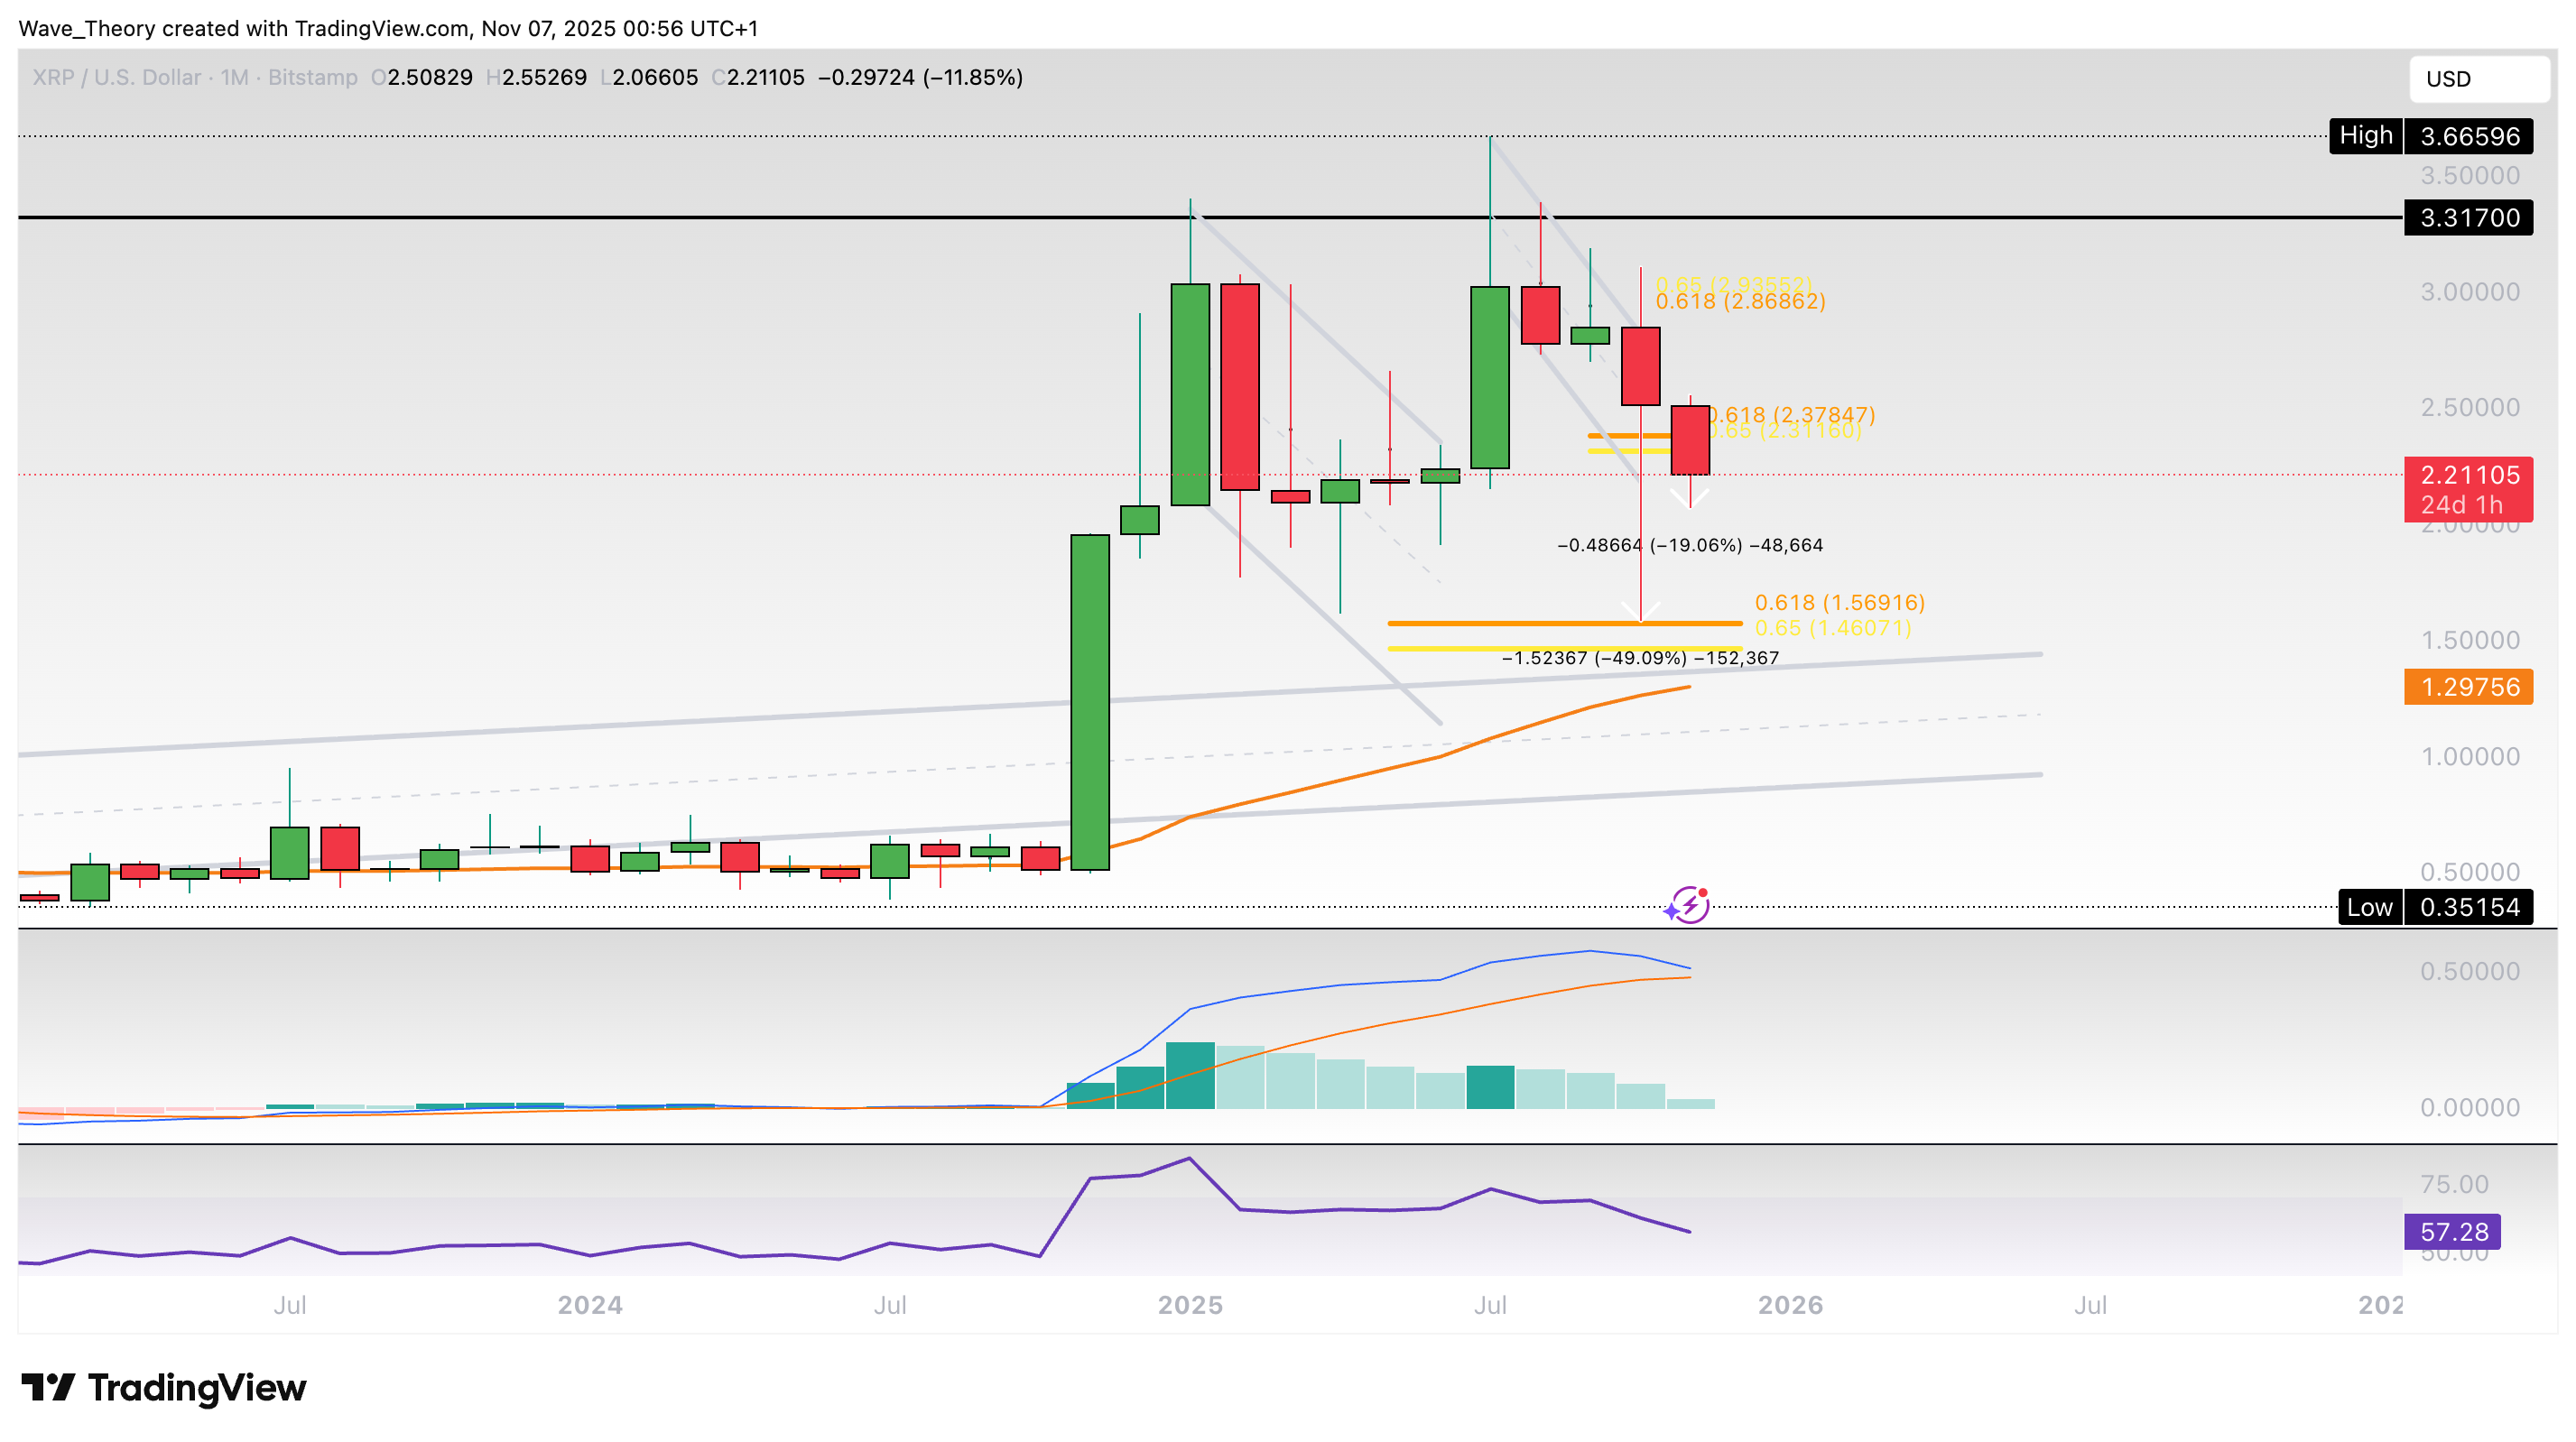The image size is (2576, 1442).
Task: Switch the 1M timeframe in the chart legend
Action: pyautogui.click(x=233, y=77)
